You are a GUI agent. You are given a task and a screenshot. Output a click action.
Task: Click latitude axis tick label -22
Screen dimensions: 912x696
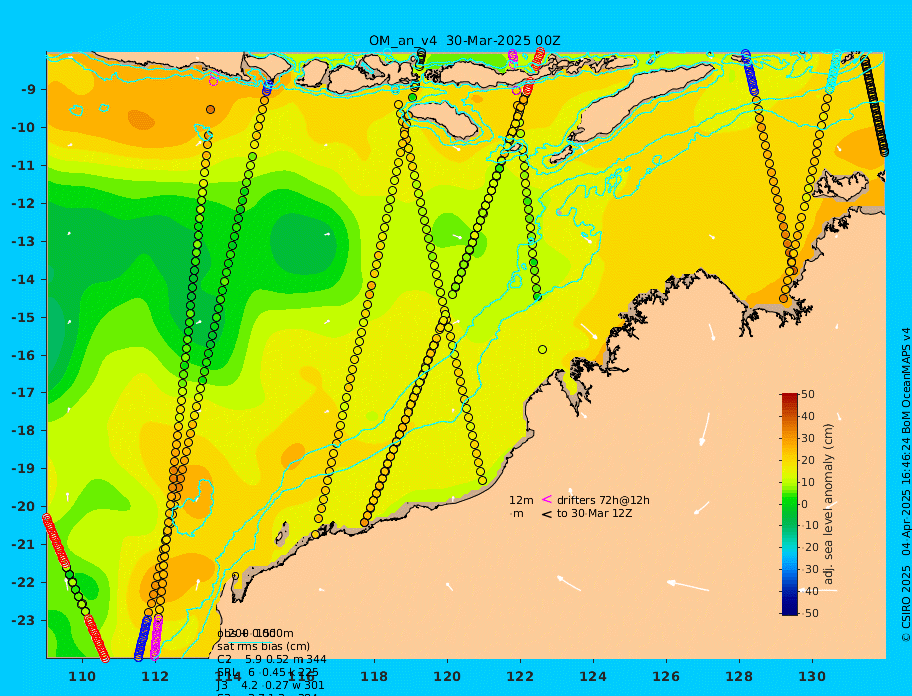pos(23,582)
